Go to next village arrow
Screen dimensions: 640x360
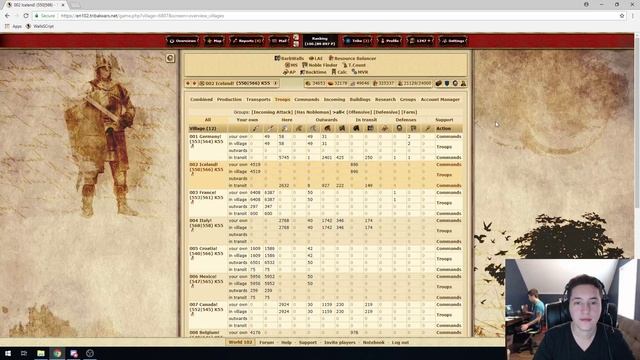click(x=194, y=83)
